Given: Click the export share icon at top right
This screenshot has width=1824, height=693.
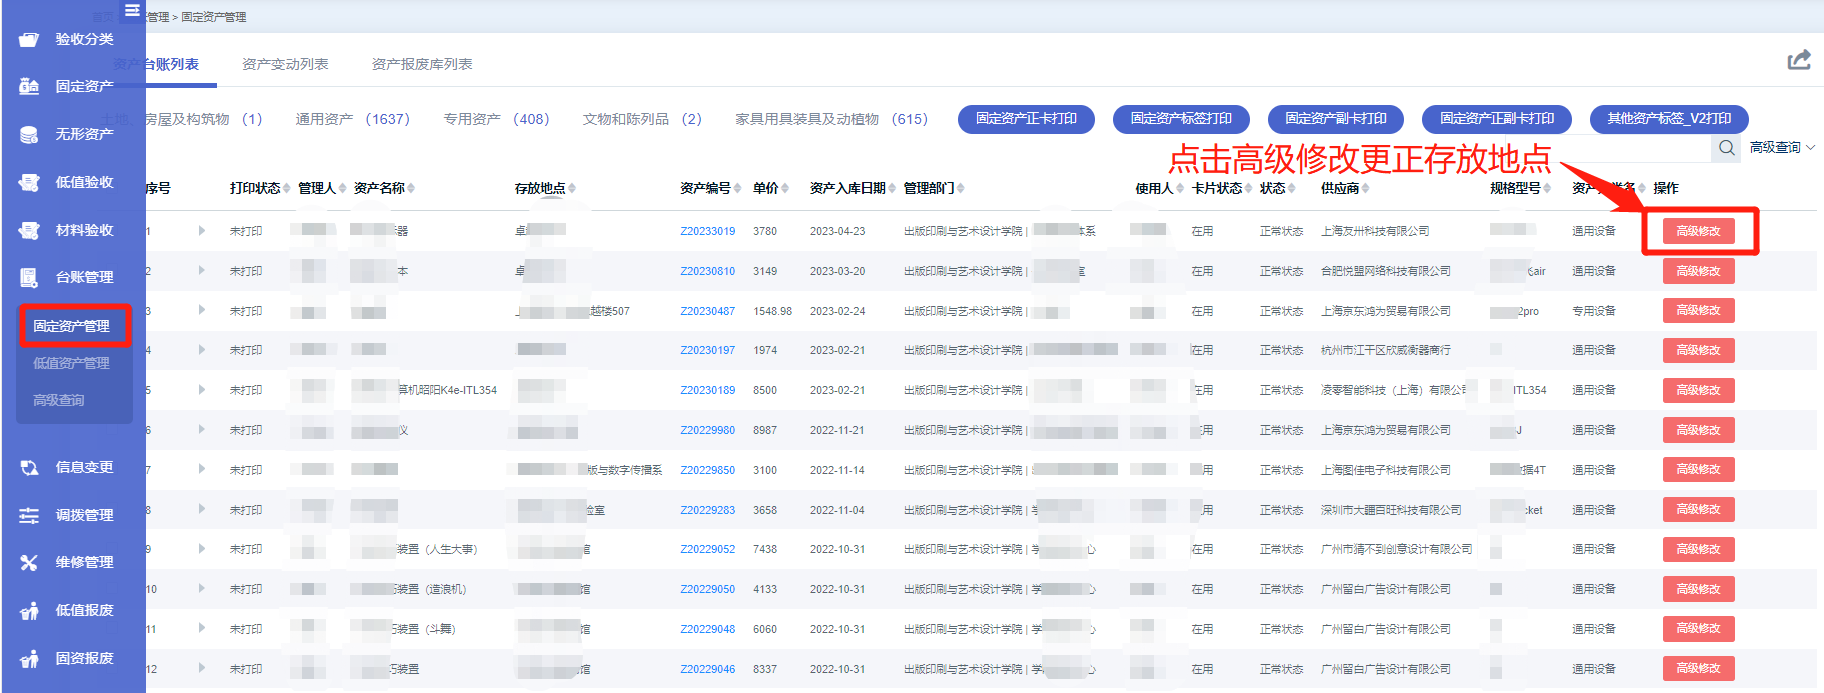Looking at the screenshot, I should 1799,60.
